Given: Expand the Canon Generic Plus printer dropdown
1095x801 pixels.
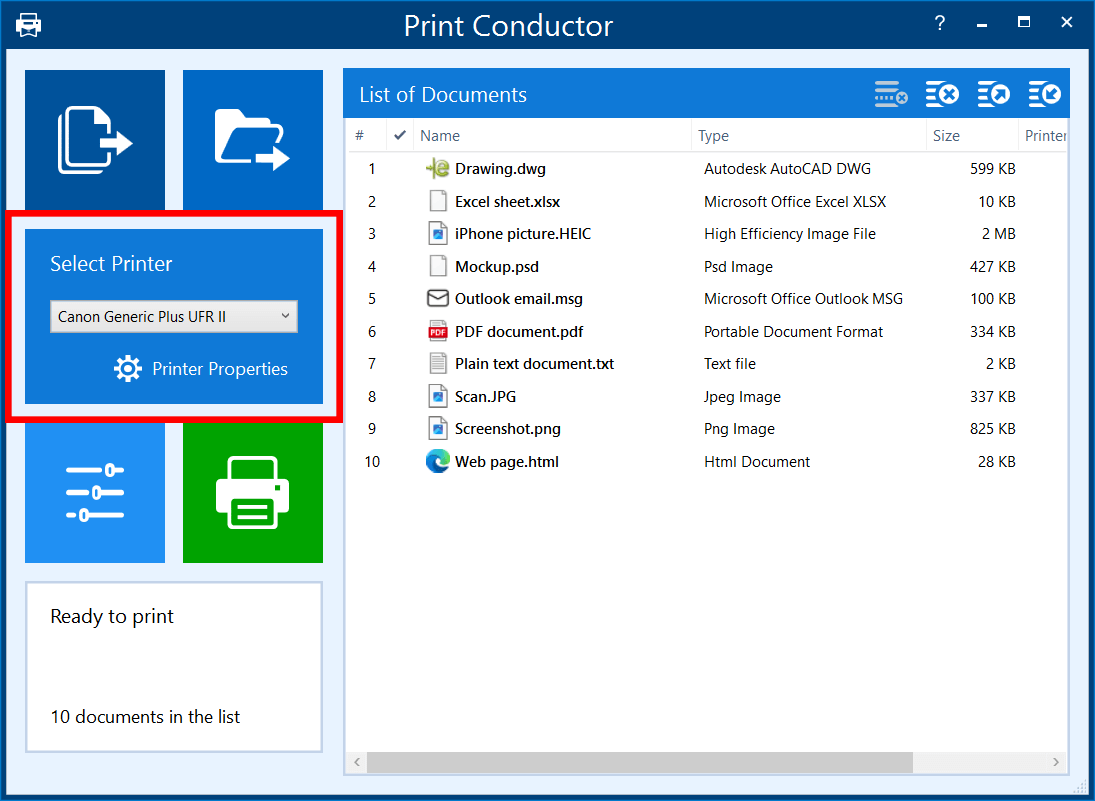Looking at the screenshot, I should [174, 317].
